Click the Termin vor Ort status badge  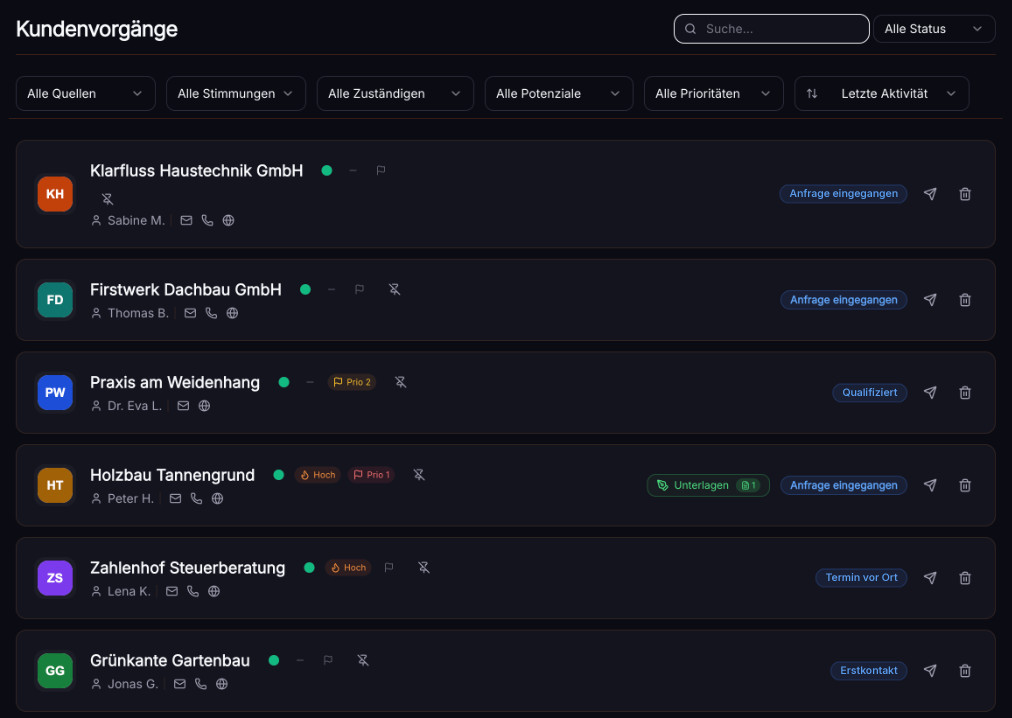coord(861,578)
